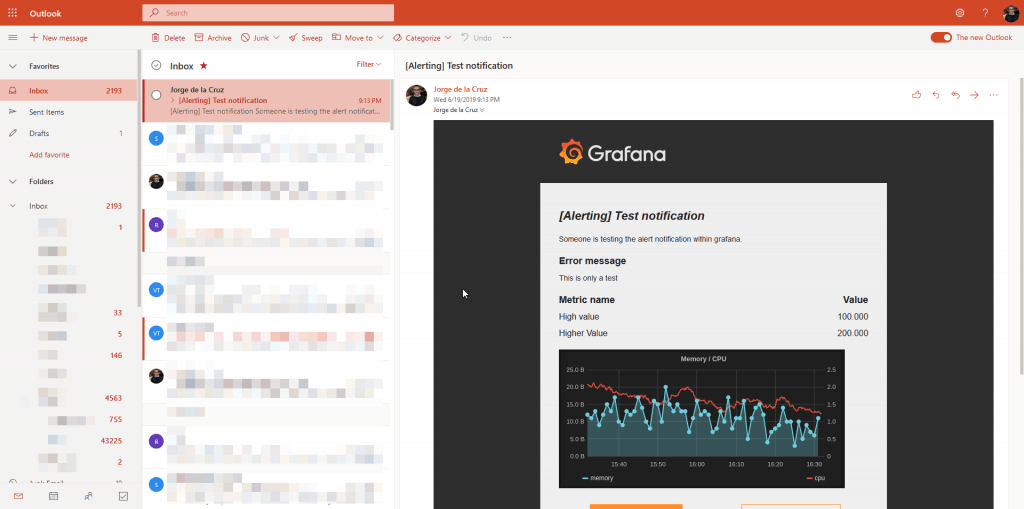Click the Search box

click(x=268, y=12)
